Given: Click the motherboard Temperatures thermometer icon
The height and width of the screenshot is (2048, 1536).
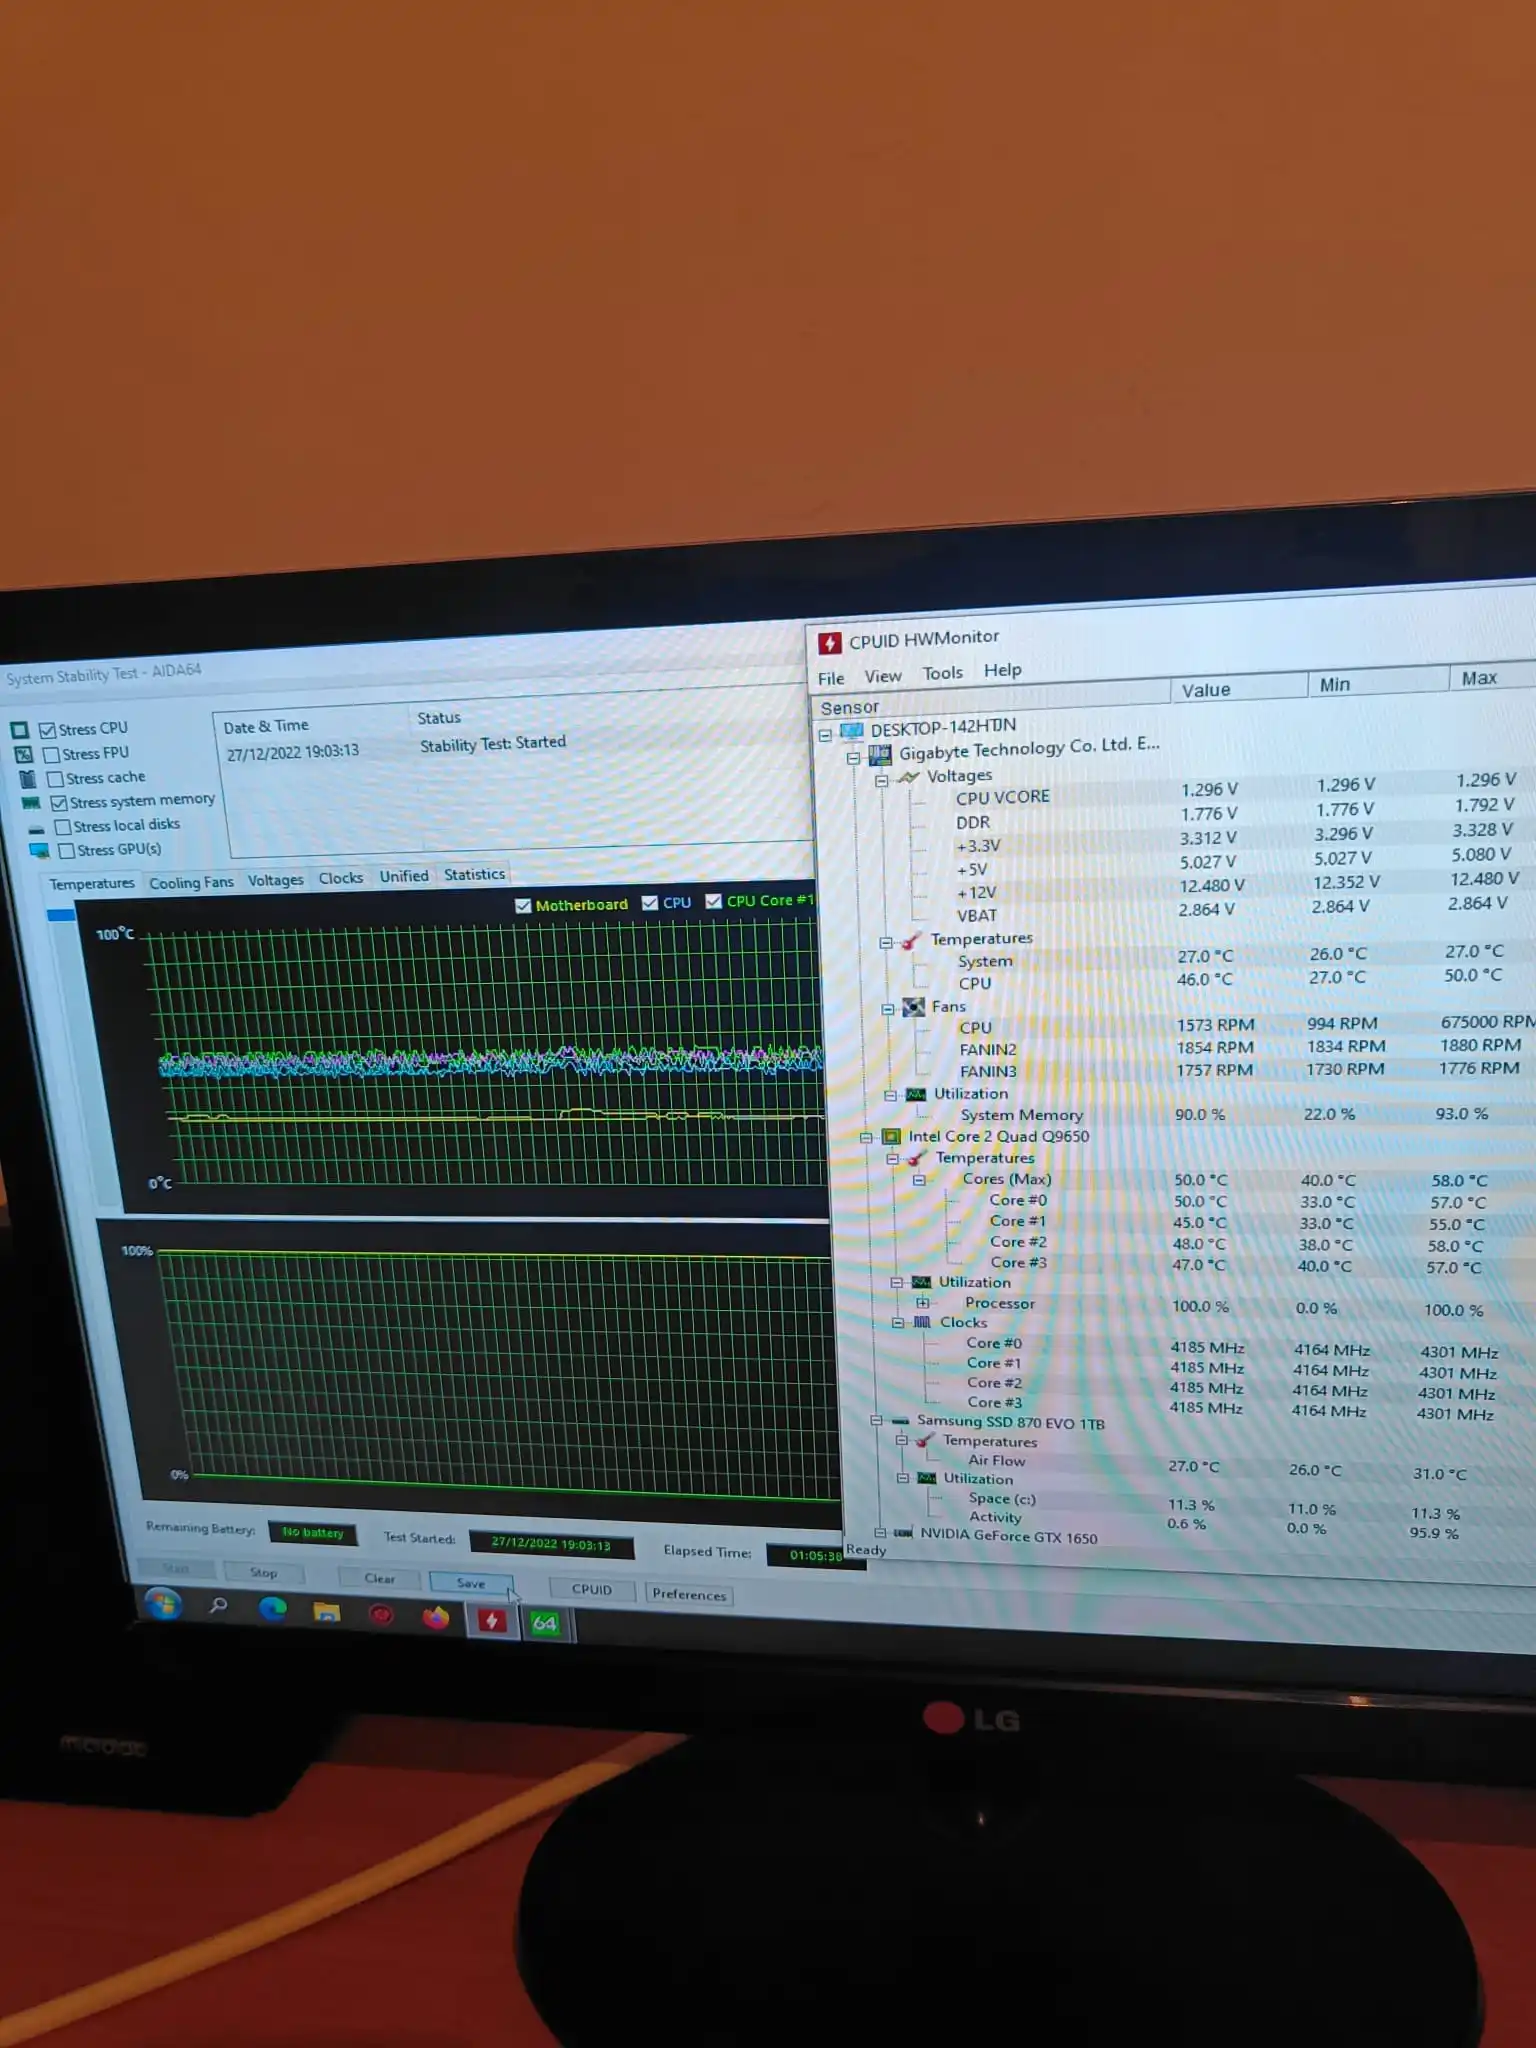Looking at the screenshot, I should point(911,941).
